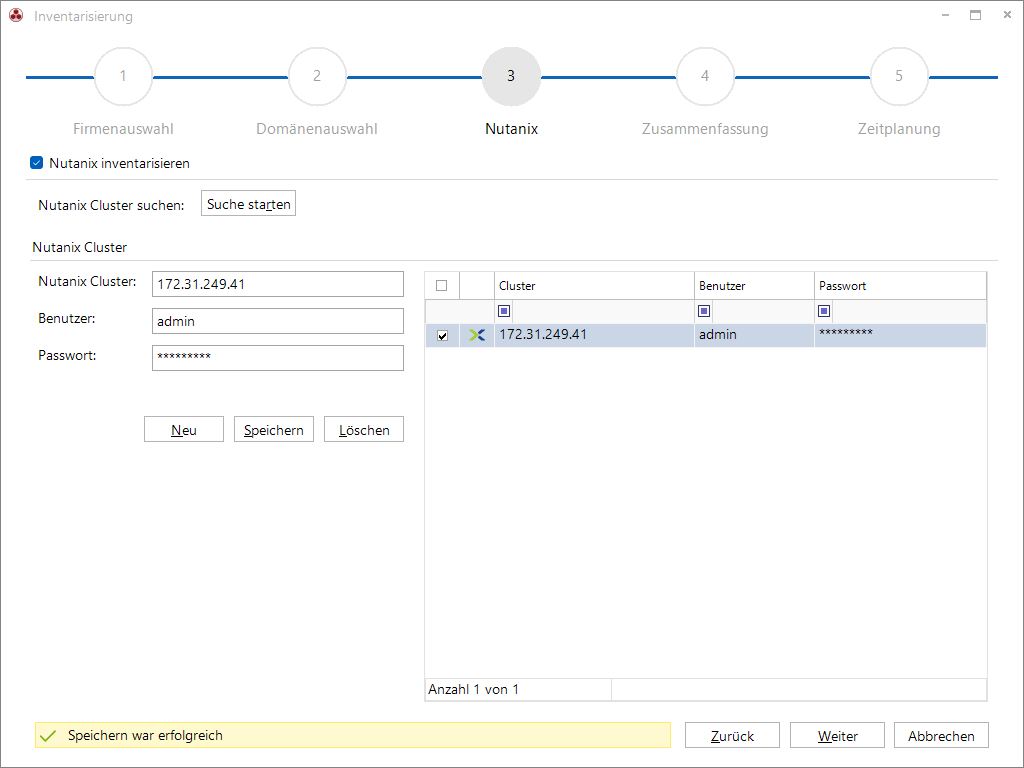Focus the Benutzer input field
This screenshot has width=1024, height=768.
(278, 321)
